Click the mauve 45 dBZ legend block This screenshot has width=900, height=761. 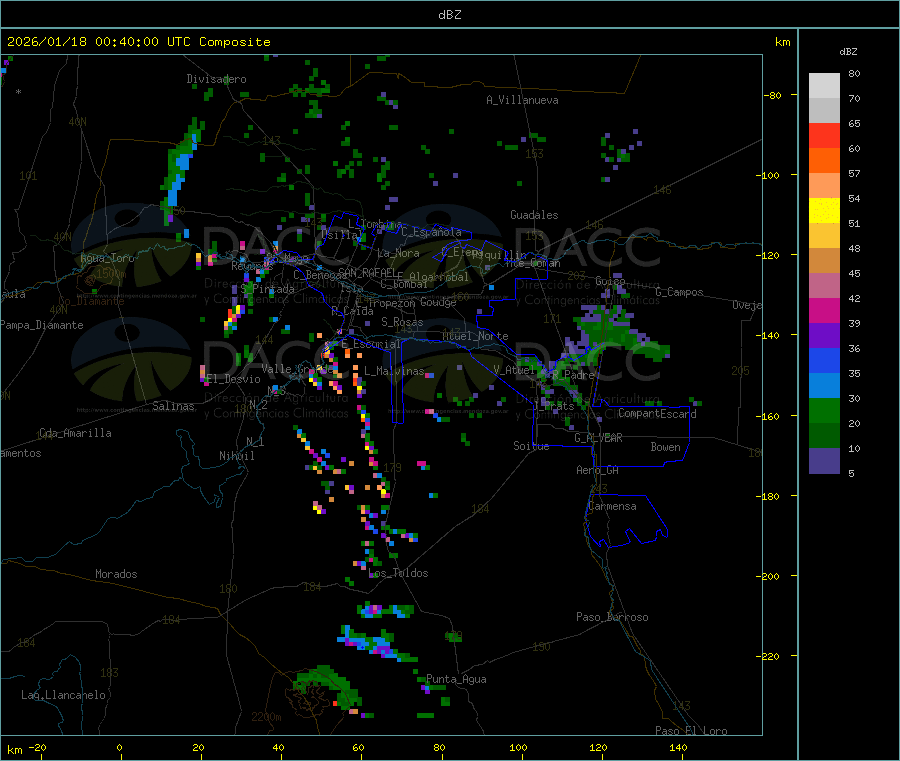pos(824,285)
